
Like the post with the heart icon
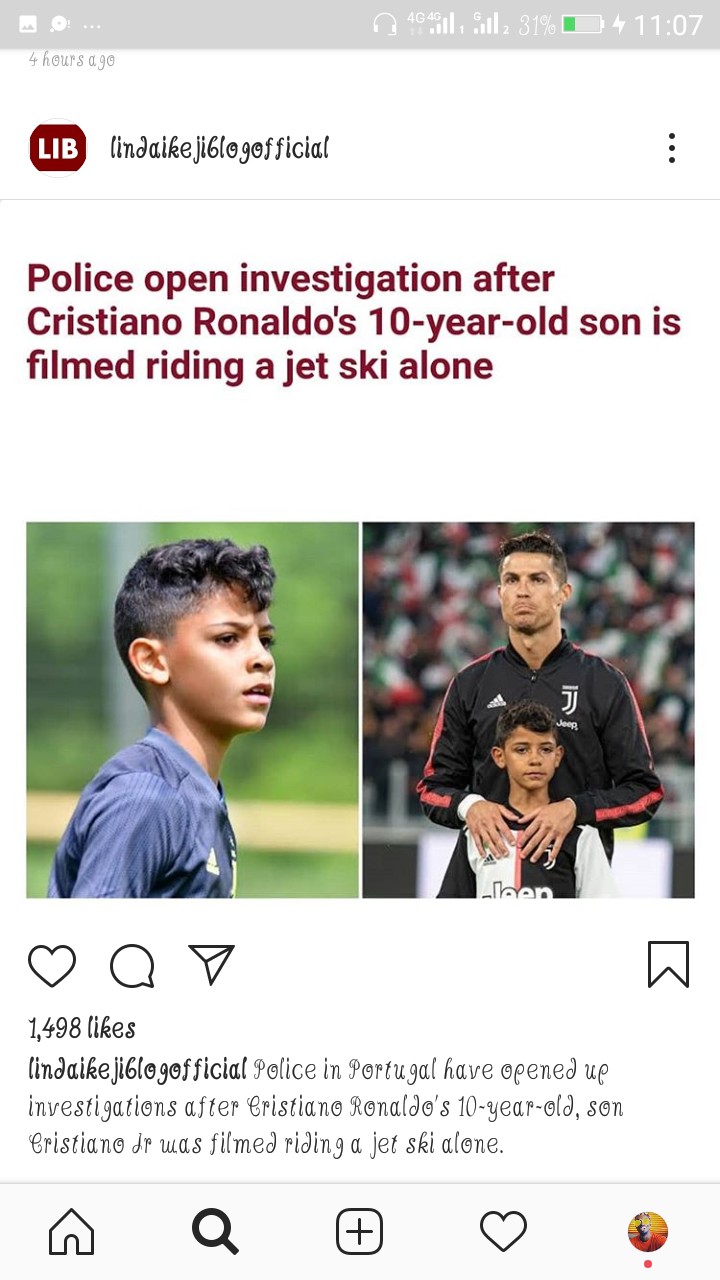click(52, 965)
